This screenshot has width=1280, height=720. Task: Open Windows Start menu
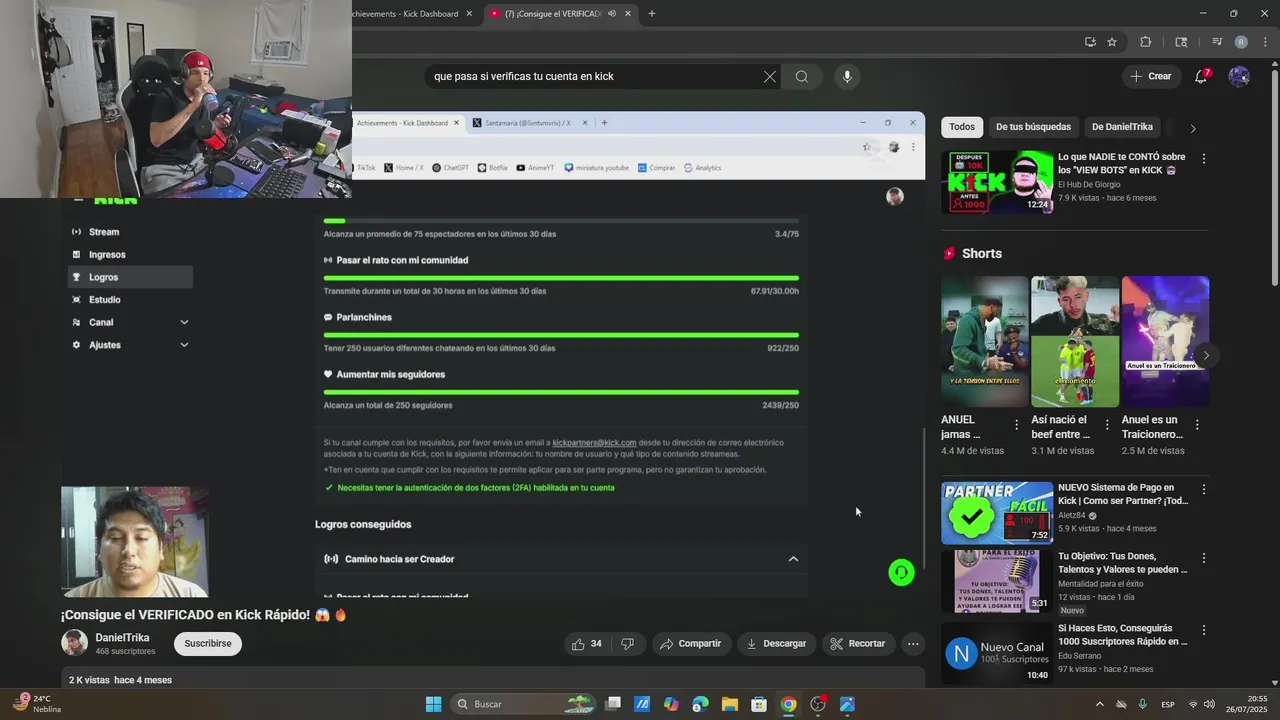433,704
